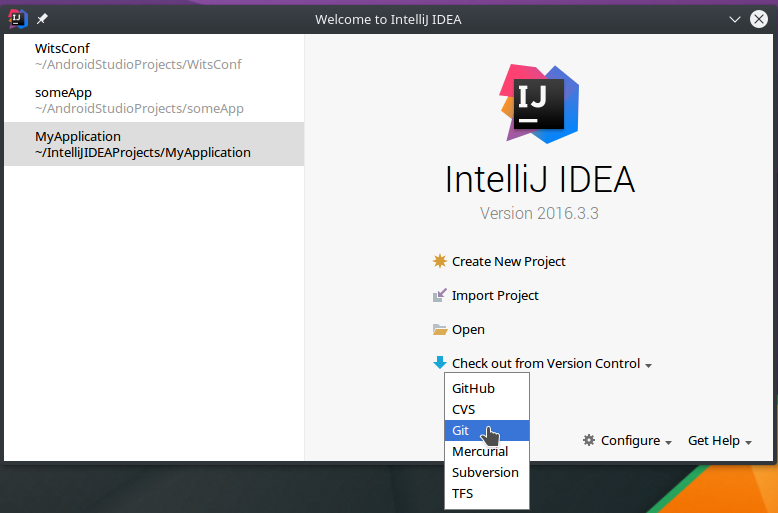Open an existing project via Open
The height and width of the screenshot is (513, 778).
(x=468, y=330)
